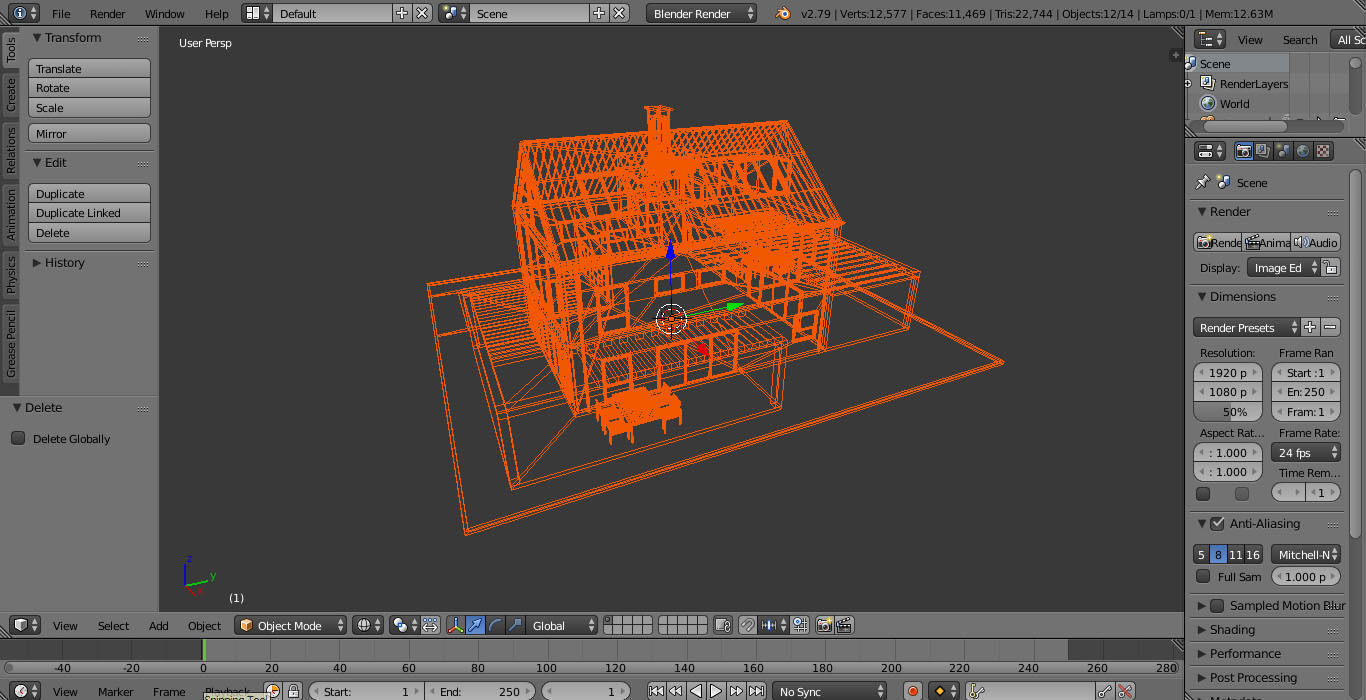Click the Translate button
1366x700 pixels.
[89, 69]
